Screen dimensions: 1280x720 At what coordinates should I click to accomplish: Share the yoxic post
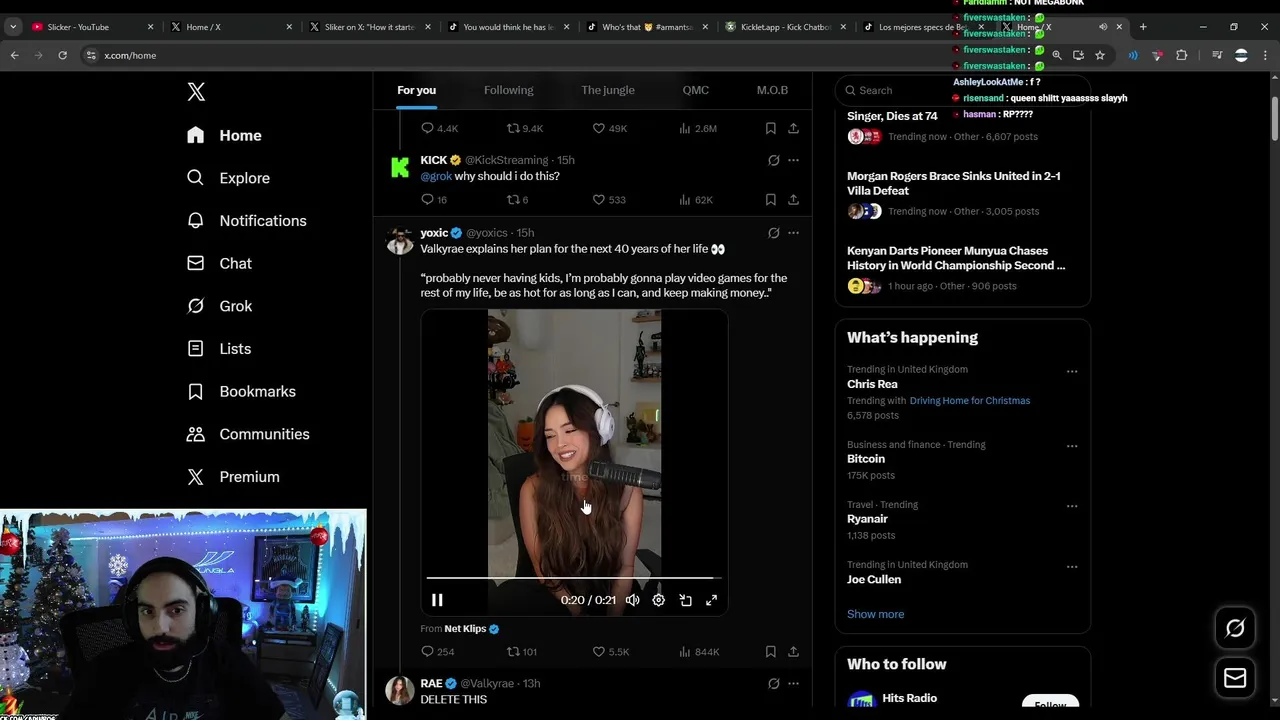pos(793,652)
